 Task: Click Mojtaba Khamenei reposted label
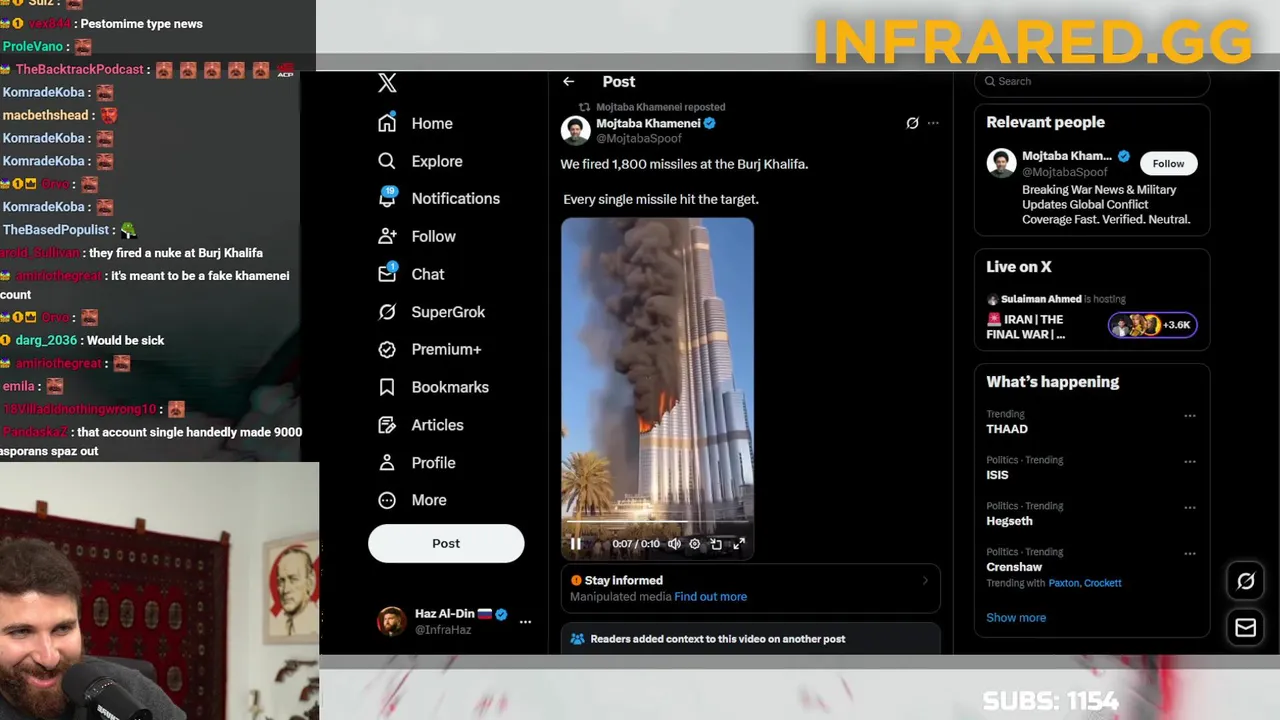point(660,107)
